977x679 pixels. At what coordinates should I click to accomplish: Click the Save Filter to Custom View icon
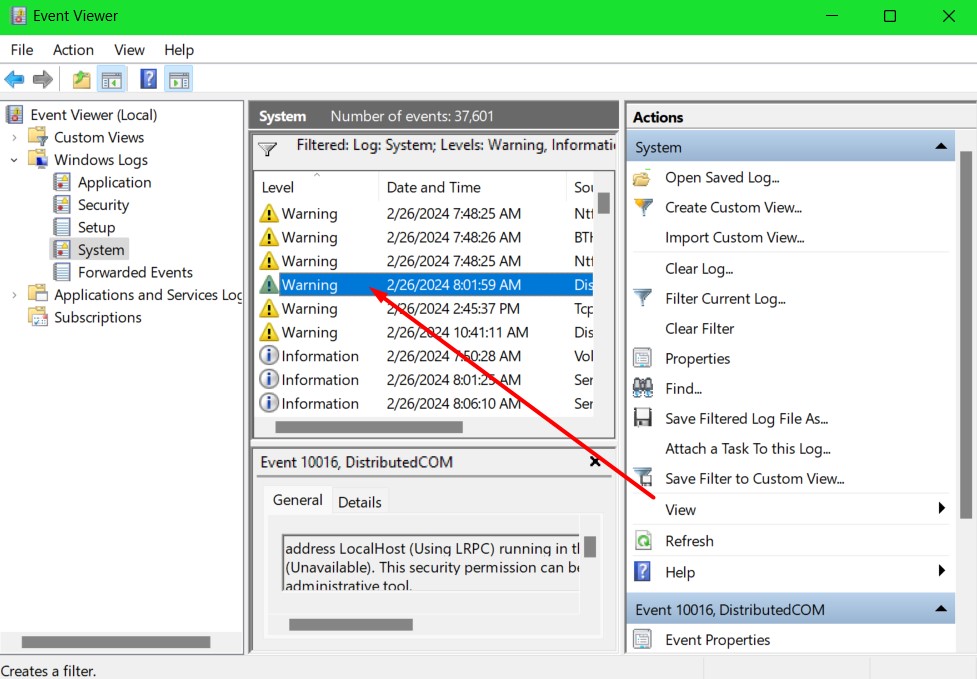(x=642, y=478)
